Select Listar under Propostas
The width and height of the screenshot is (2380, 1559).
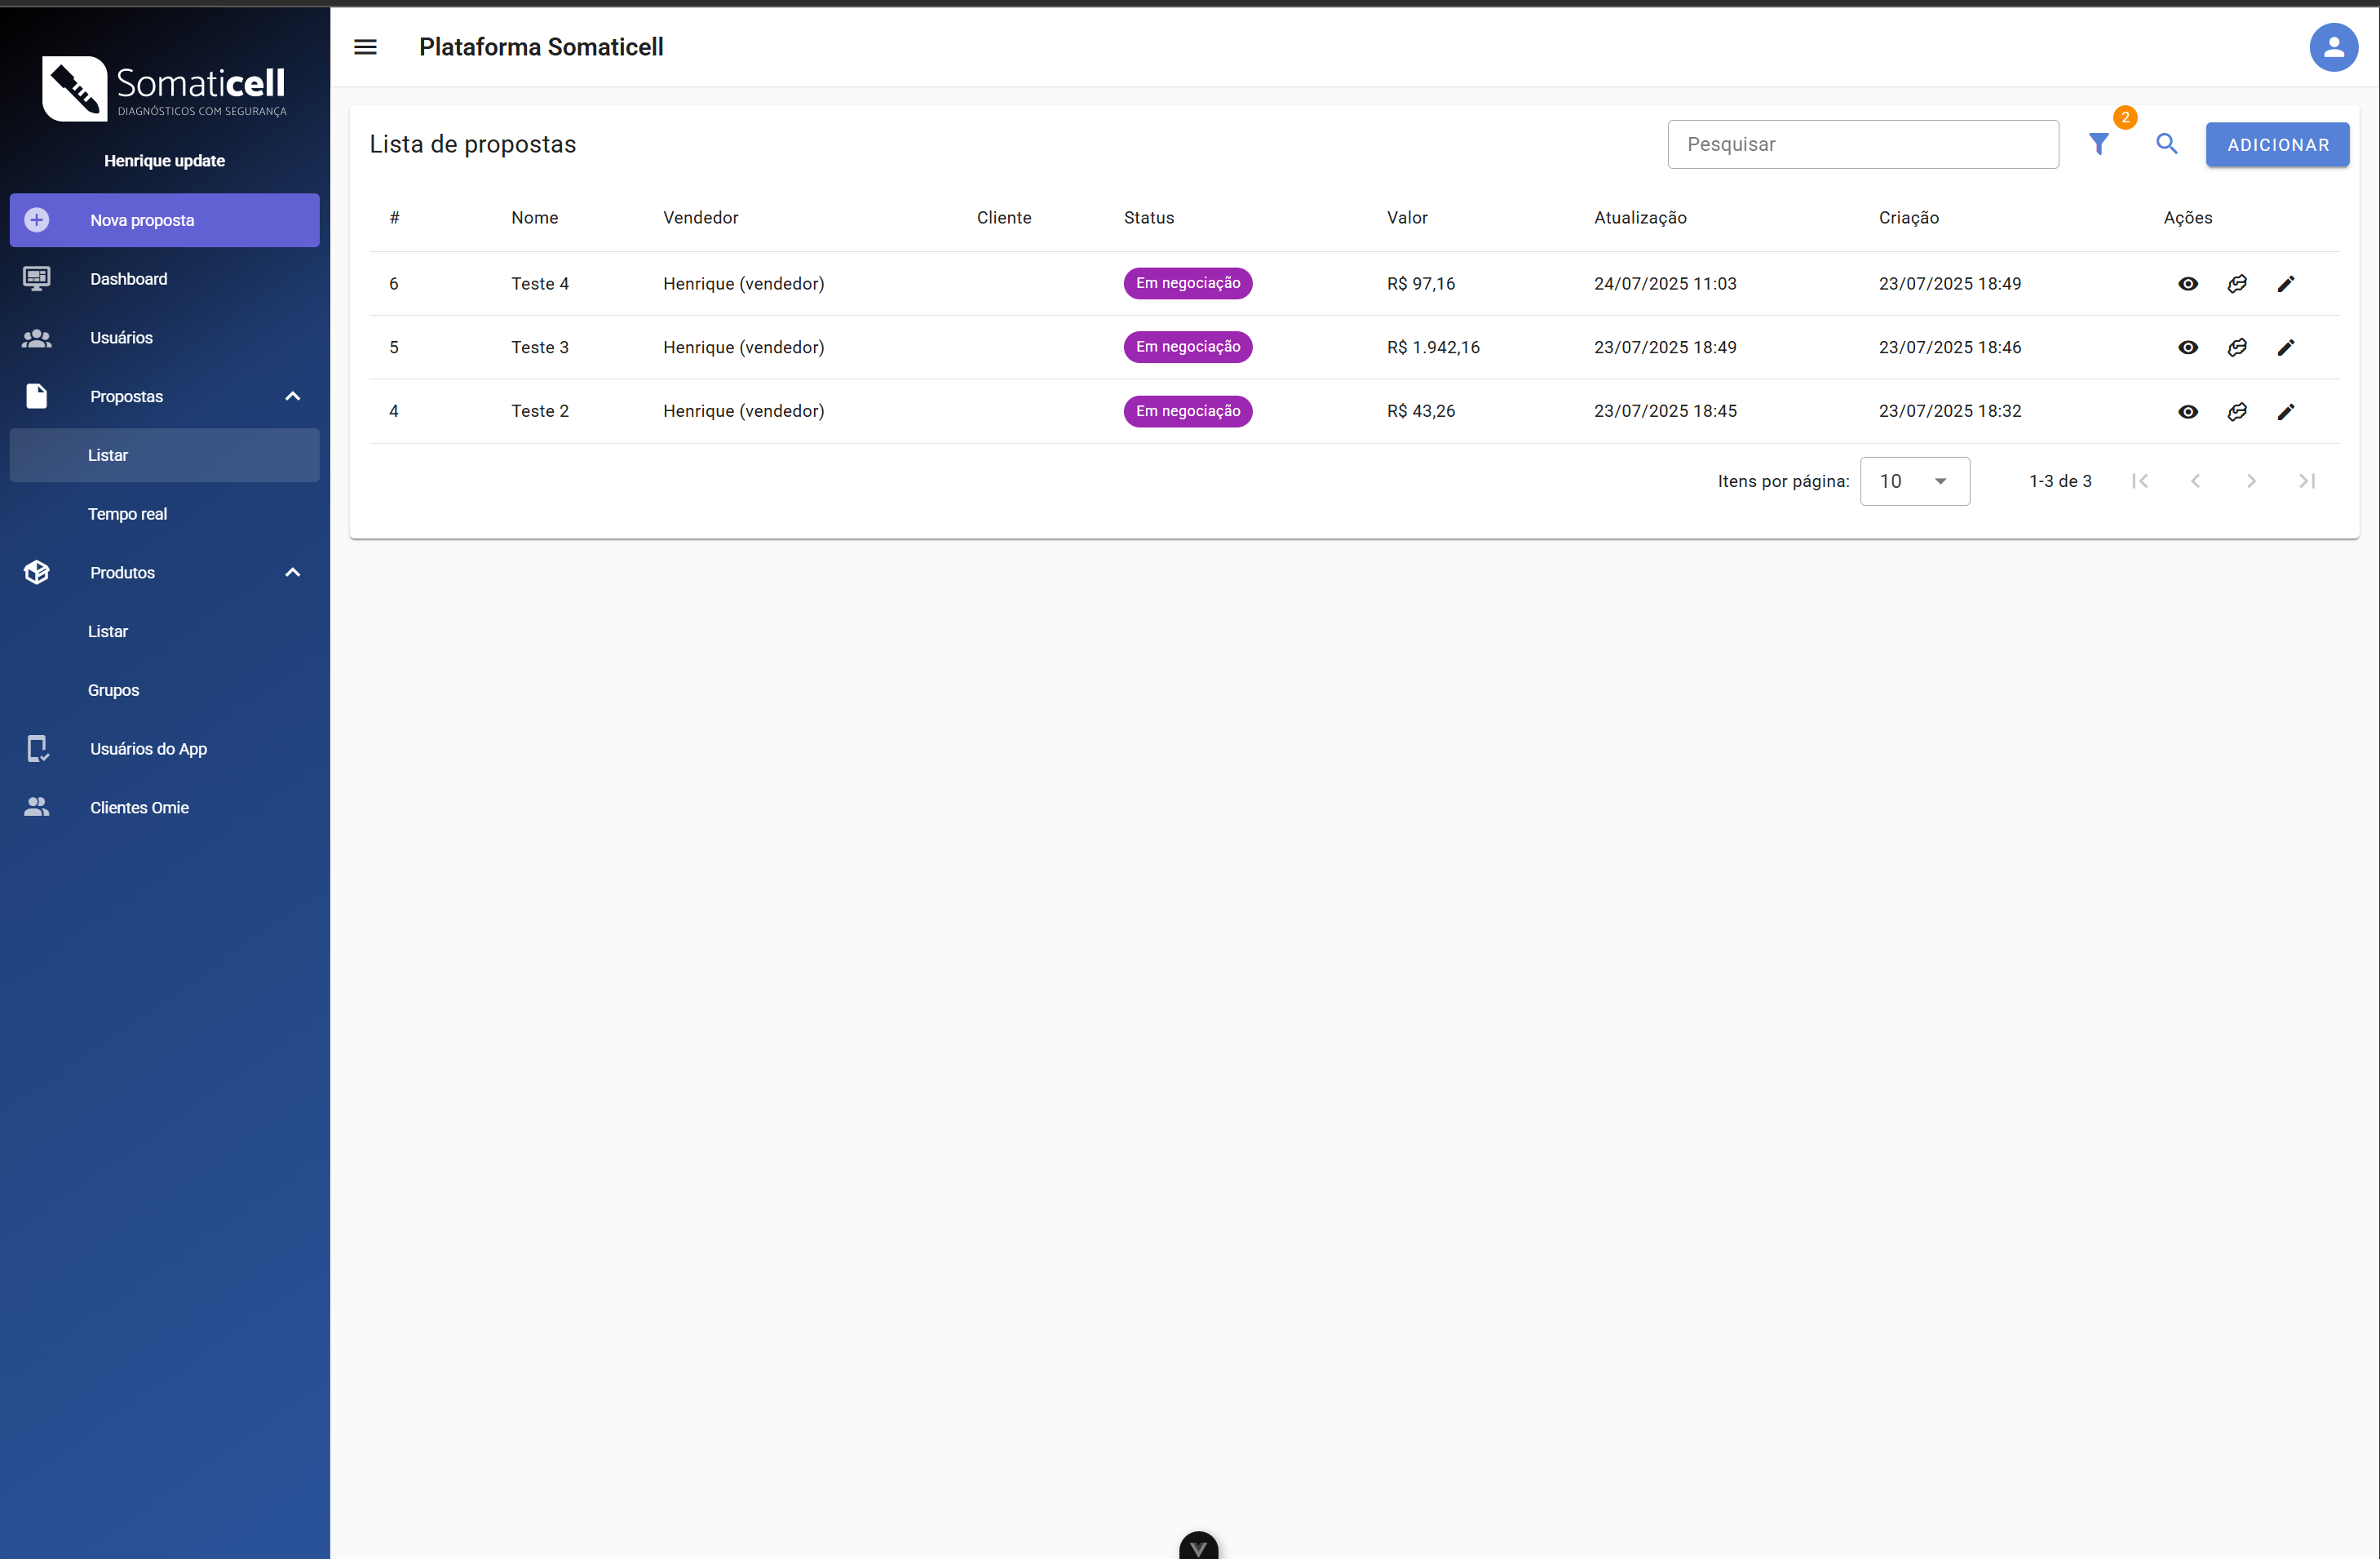tap(164, 455)
